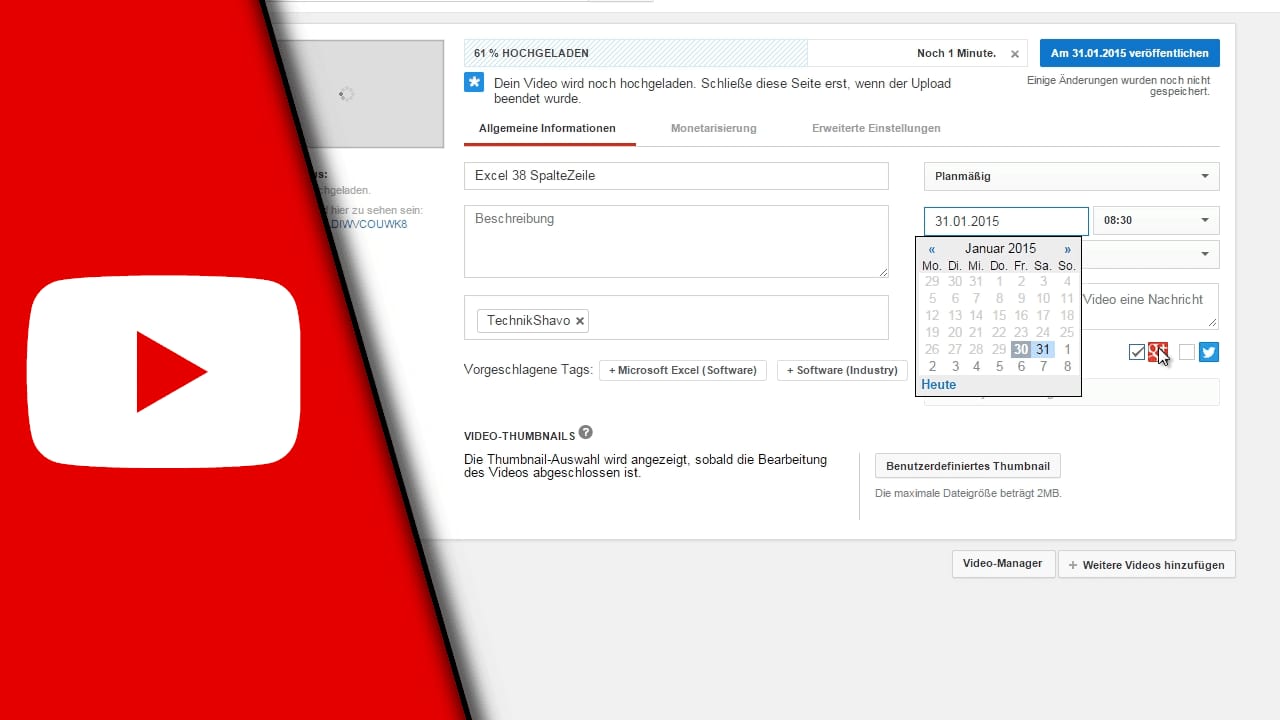Viewport: 1280px width, 720px height.
Task: Tick the Twitter sharing checkbox
Action: [x=1187, y=352]
